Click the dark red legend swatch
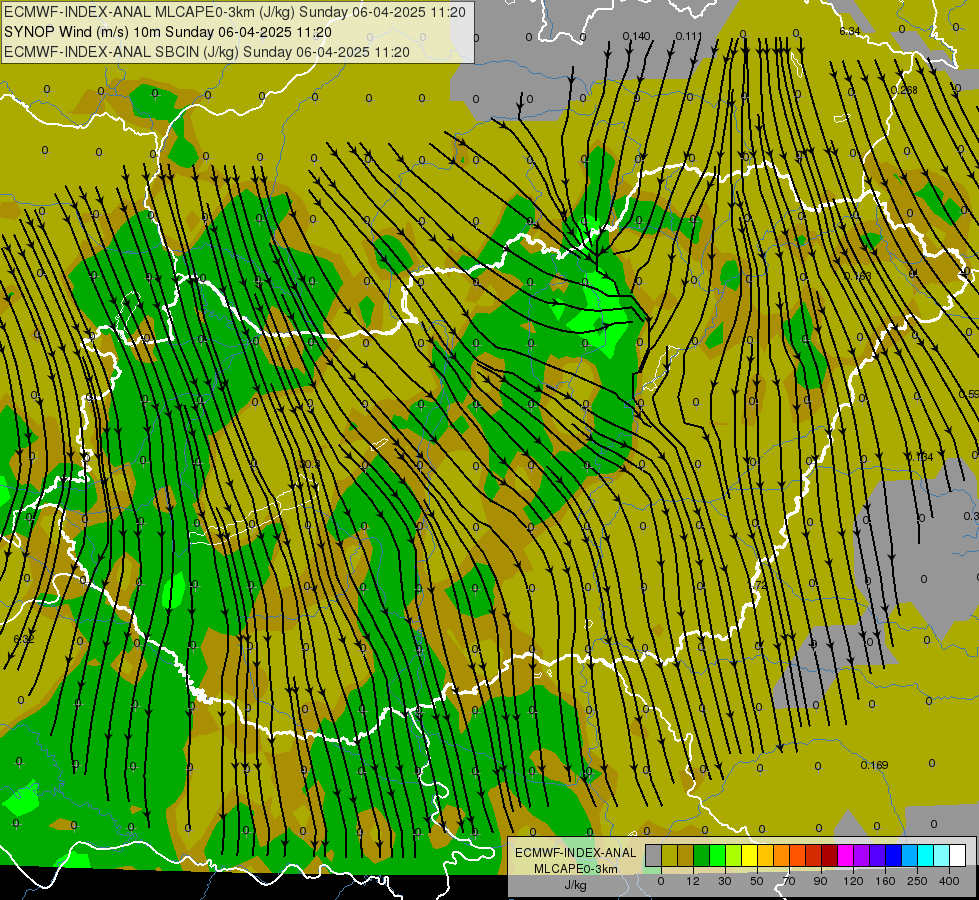This screenshot has height=900, width=979. (830, 855)
